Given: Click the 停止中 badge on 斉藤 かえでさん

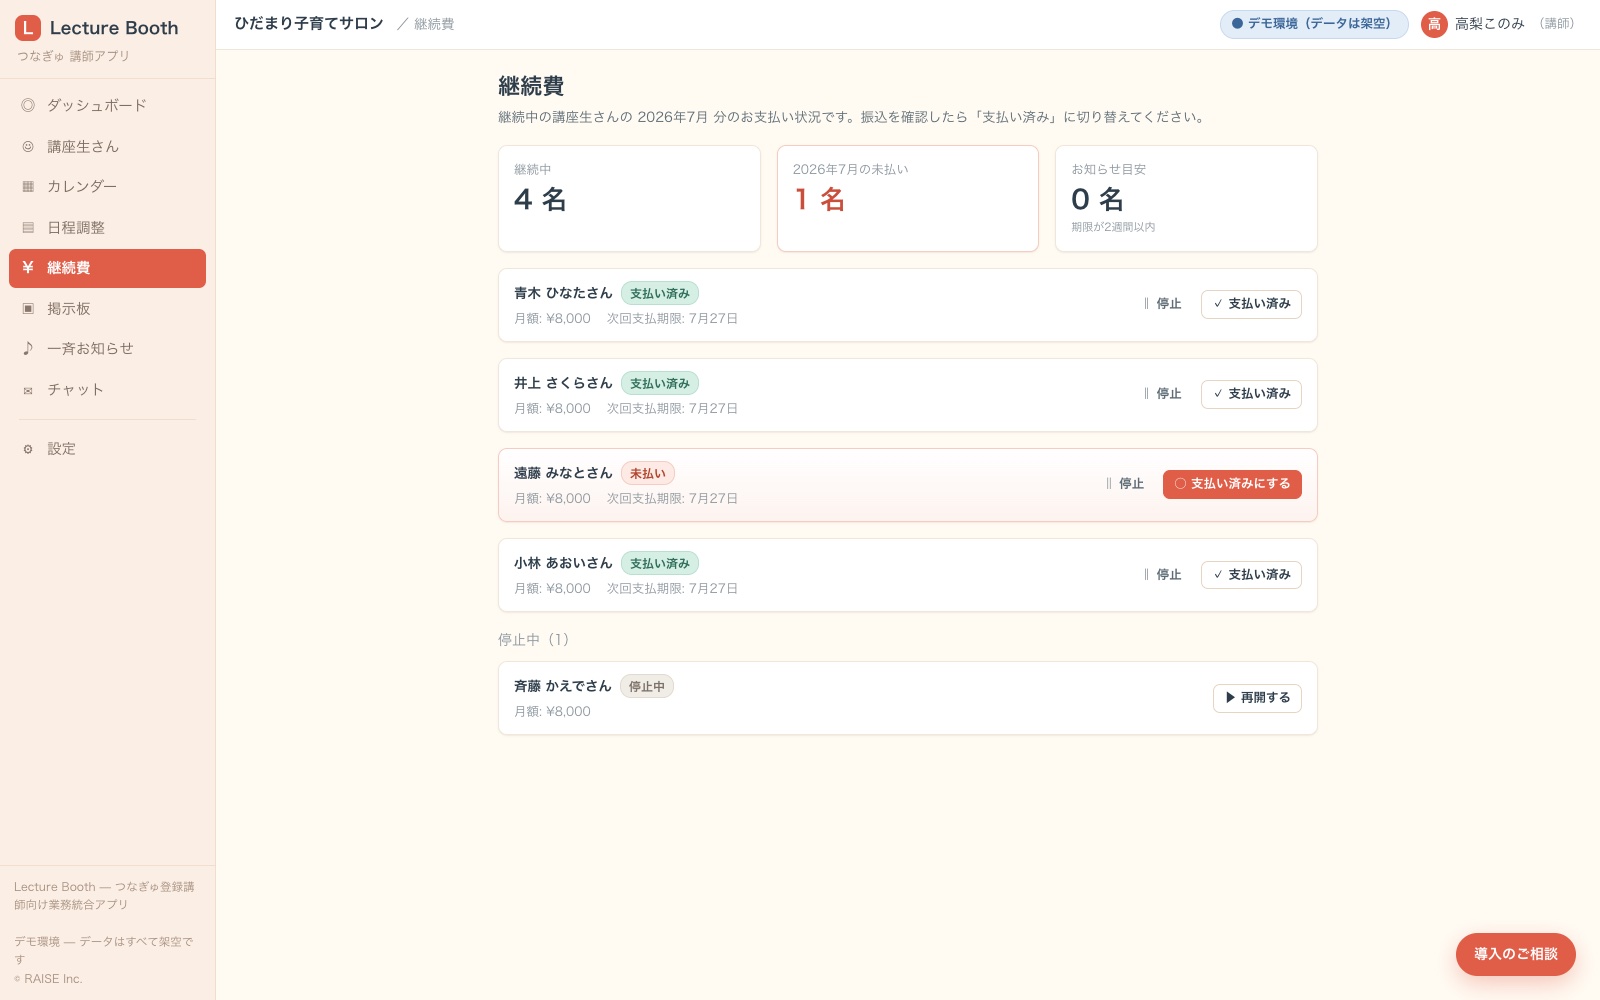Looking at the screenshot, I should 647,687.
